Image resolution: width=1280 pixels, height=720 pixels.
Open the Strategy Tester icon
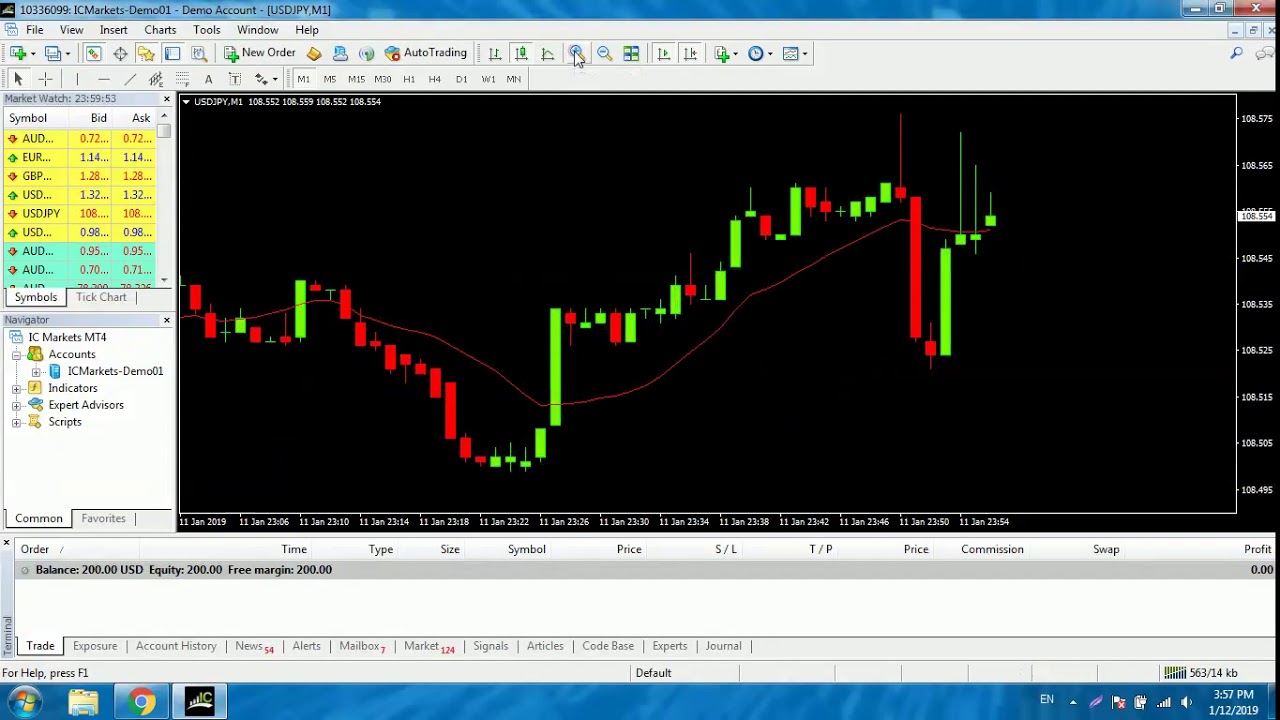(199, 53)
